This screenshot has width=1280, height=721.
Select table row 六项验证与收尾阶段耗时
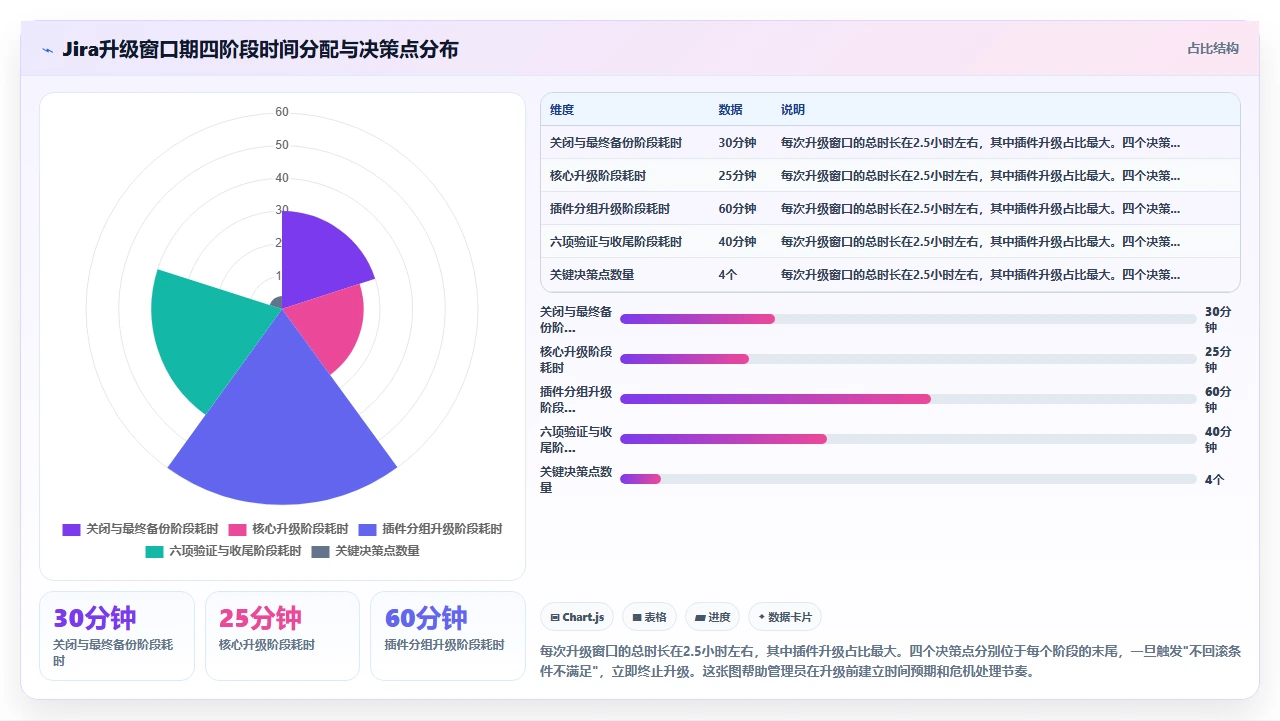pyautogui.click(x=890, y=242)
